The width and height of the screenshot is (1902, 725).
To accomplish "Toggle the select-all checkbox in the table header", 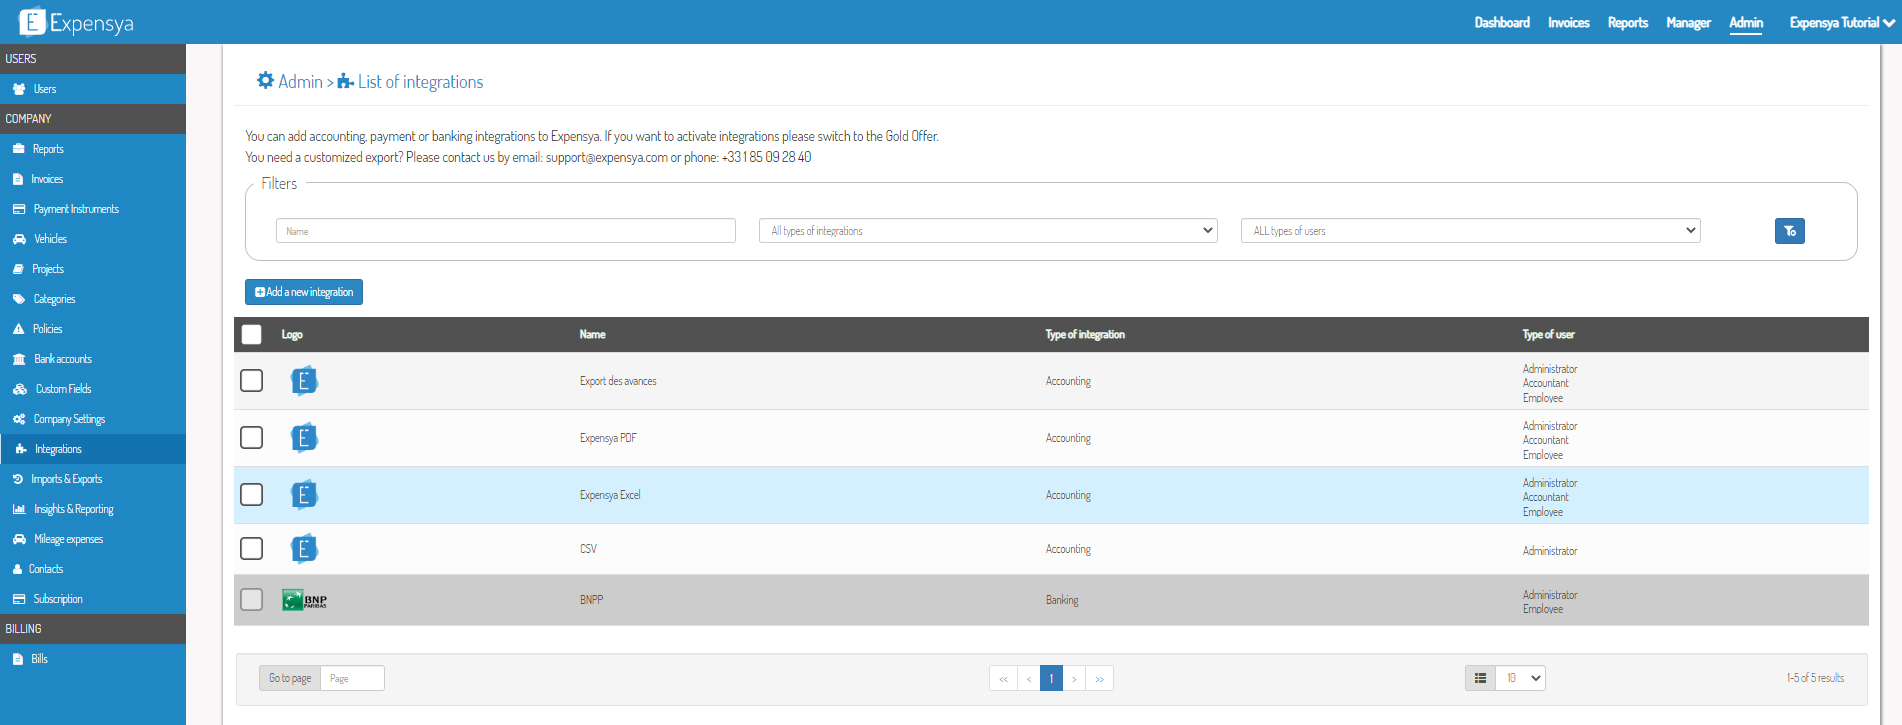I will click(x=252, y=335).
